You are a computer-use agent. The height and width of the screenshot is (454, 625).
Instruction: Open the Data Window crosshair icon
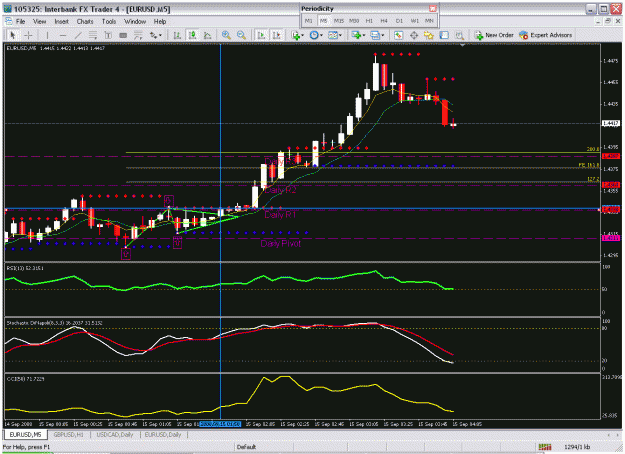click(x=414, y=35)
